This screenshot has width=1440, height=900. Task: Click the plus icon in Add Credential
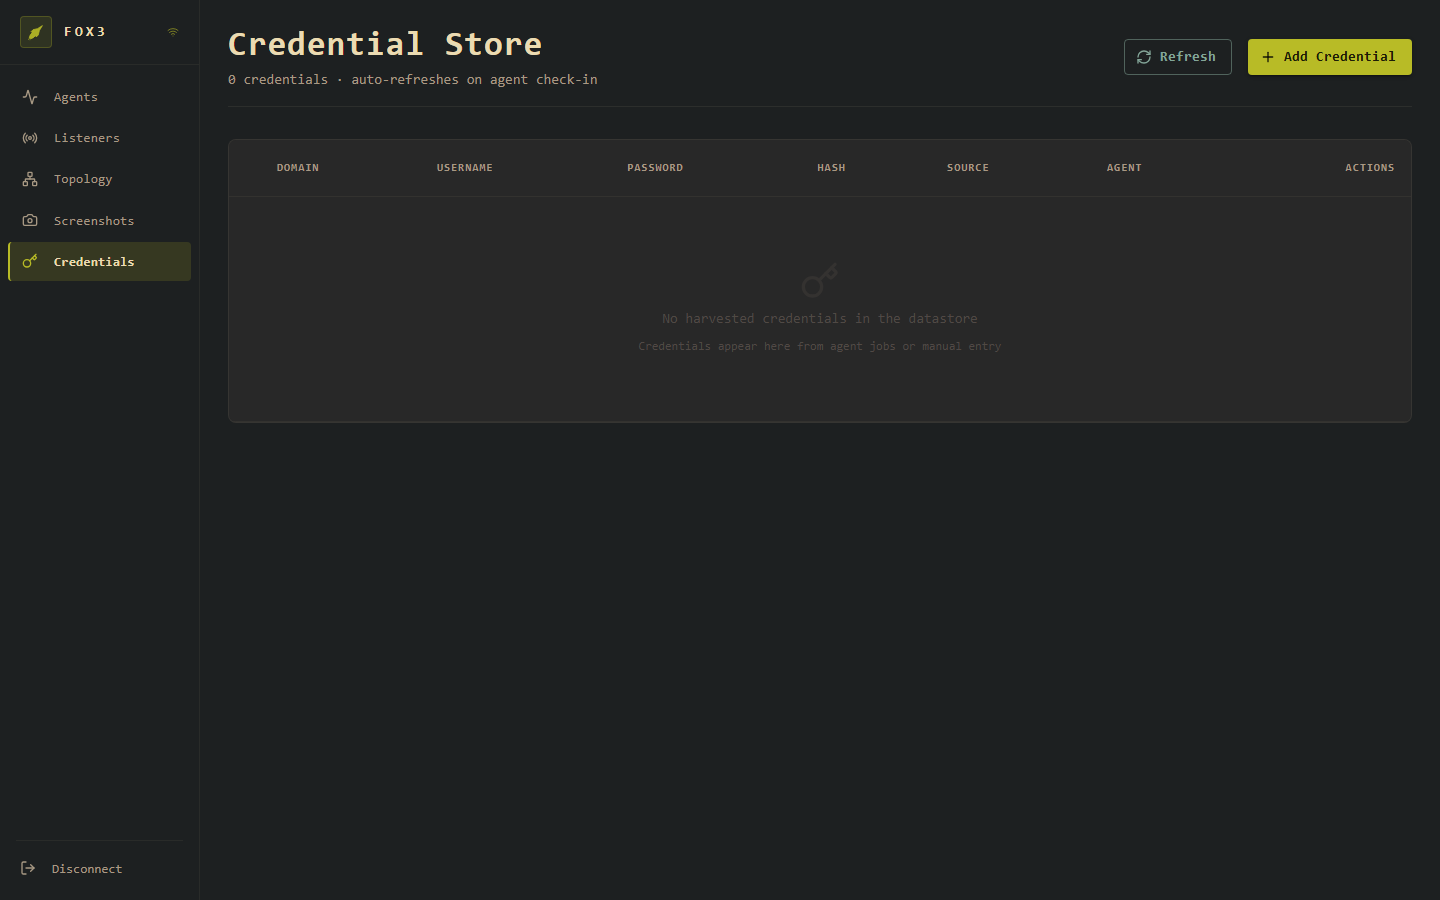[x=1268, y=57]
